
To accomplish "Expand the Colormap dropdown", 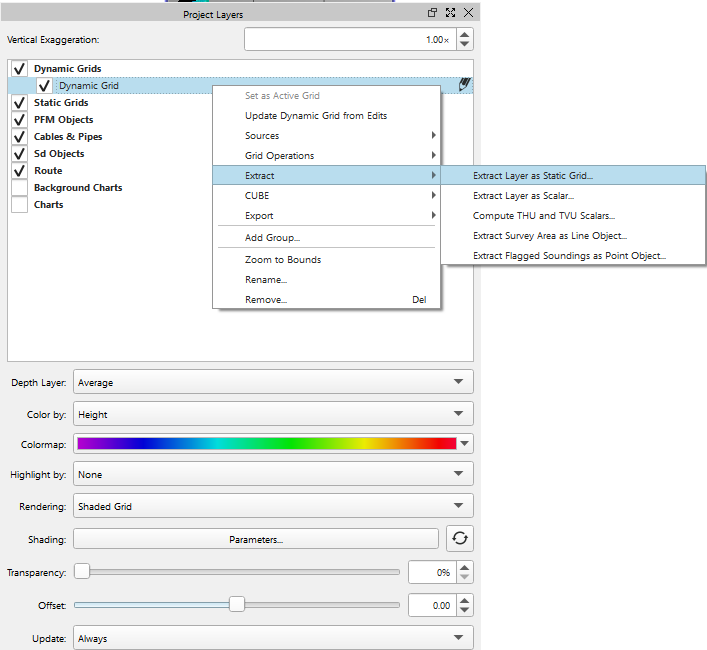I will click(x=465, y=443).
